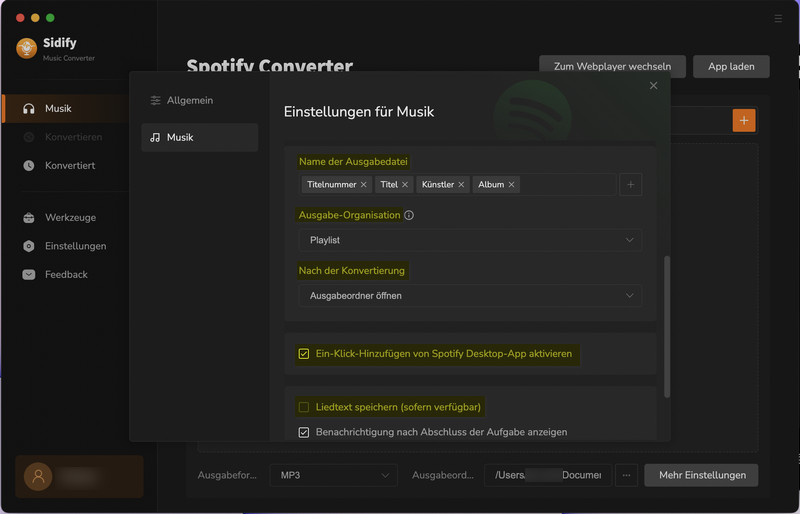Switch to the Allgemein settings tab
Image resolution: width=800 pixels, height=514 pixels.
[x=199, y=101]
